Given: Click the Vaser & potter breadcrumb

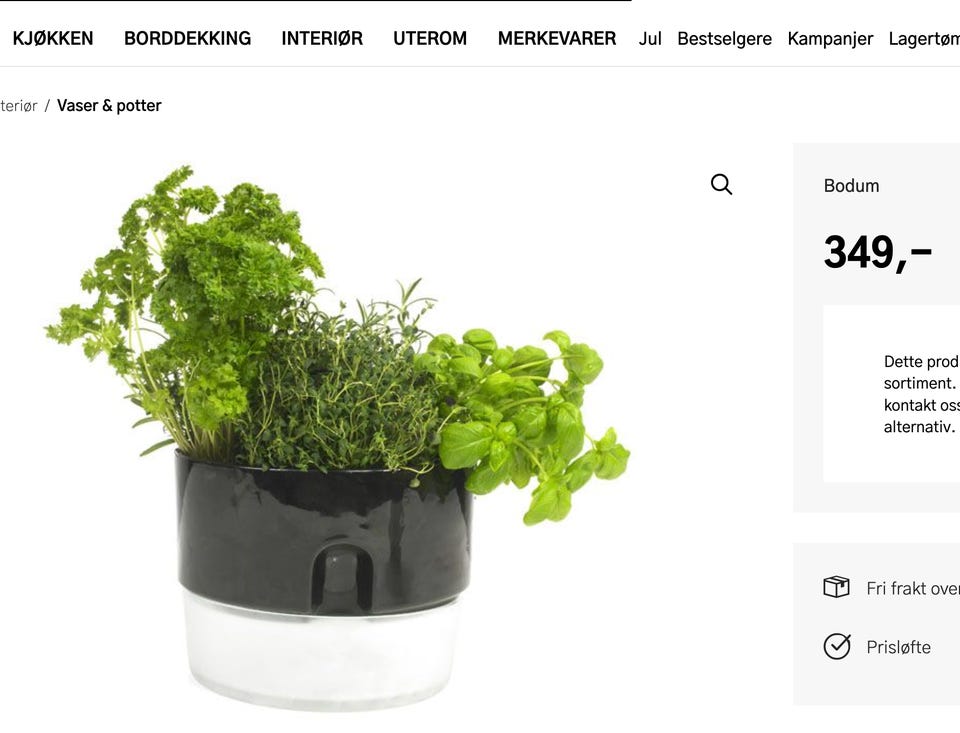Looking at the screenshot, I should point(109,105).
